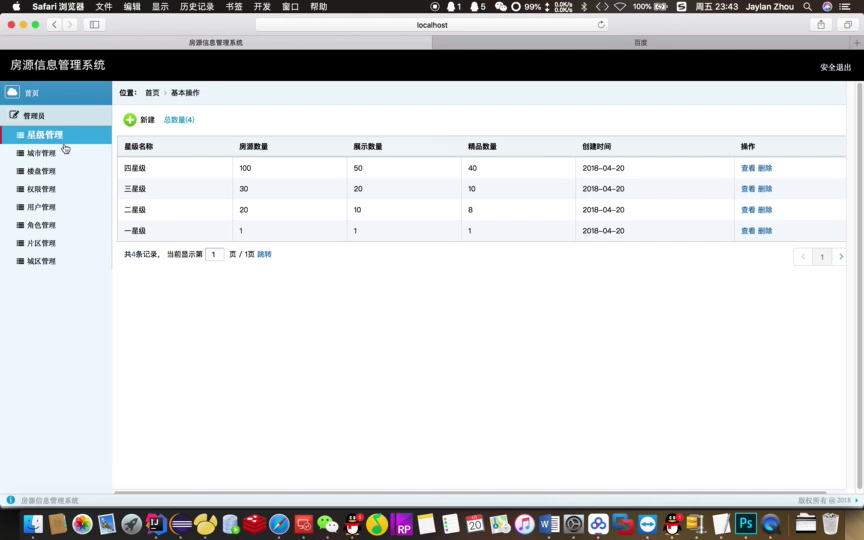The image size is (864, 540).
Task: Open Axure RP from the Dock
Action: click(401, 524)
